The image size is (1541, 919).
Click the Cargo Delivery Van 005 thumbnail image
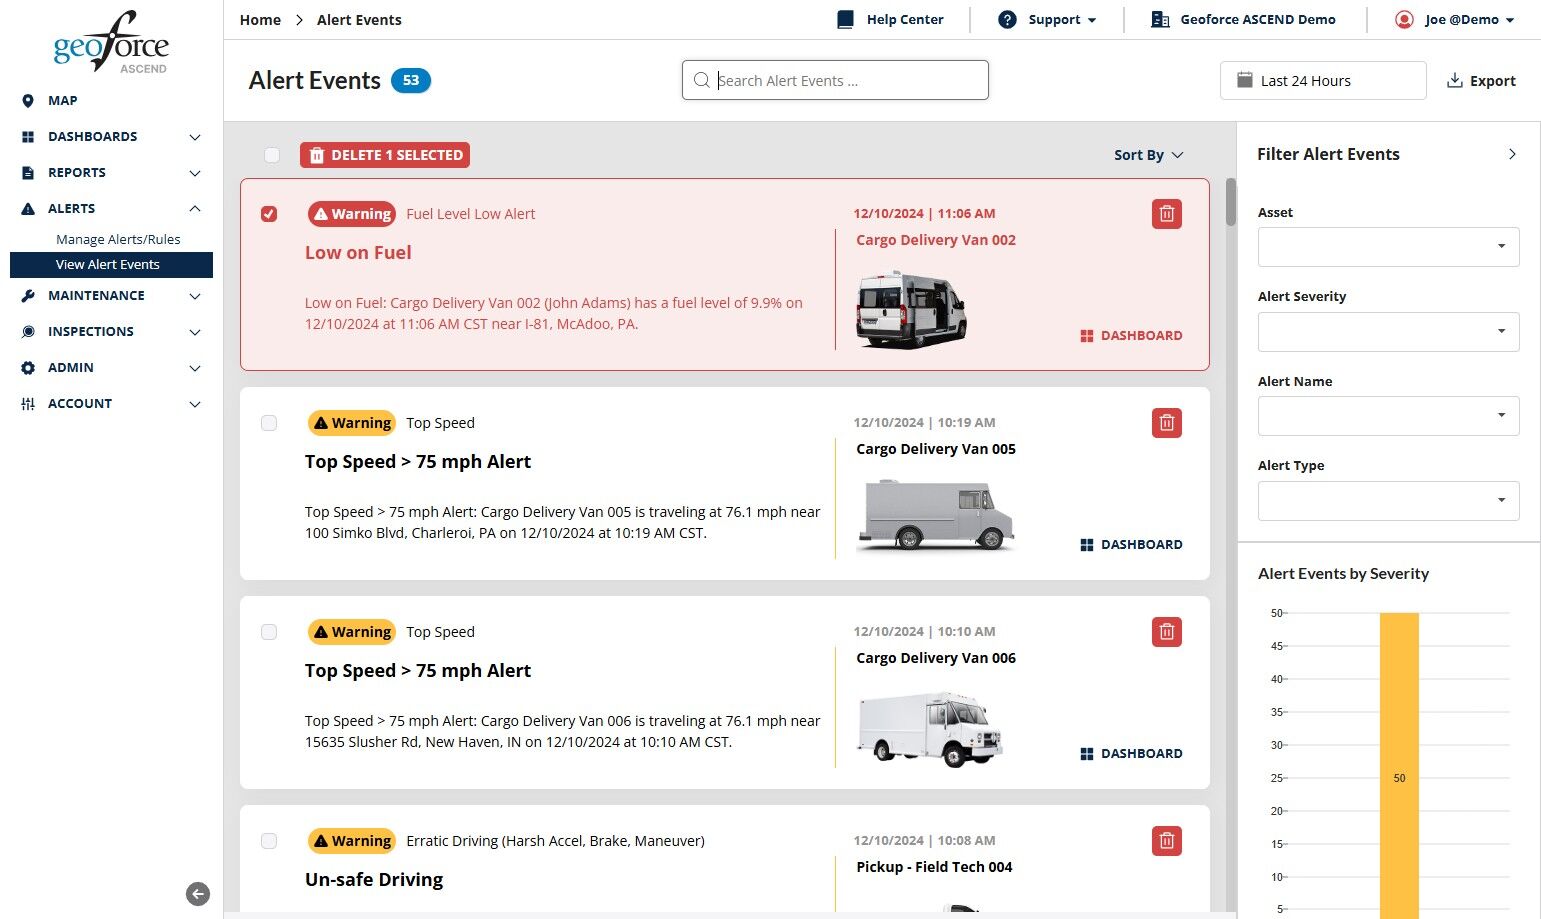pyautogui.click(x=935, y=514)
